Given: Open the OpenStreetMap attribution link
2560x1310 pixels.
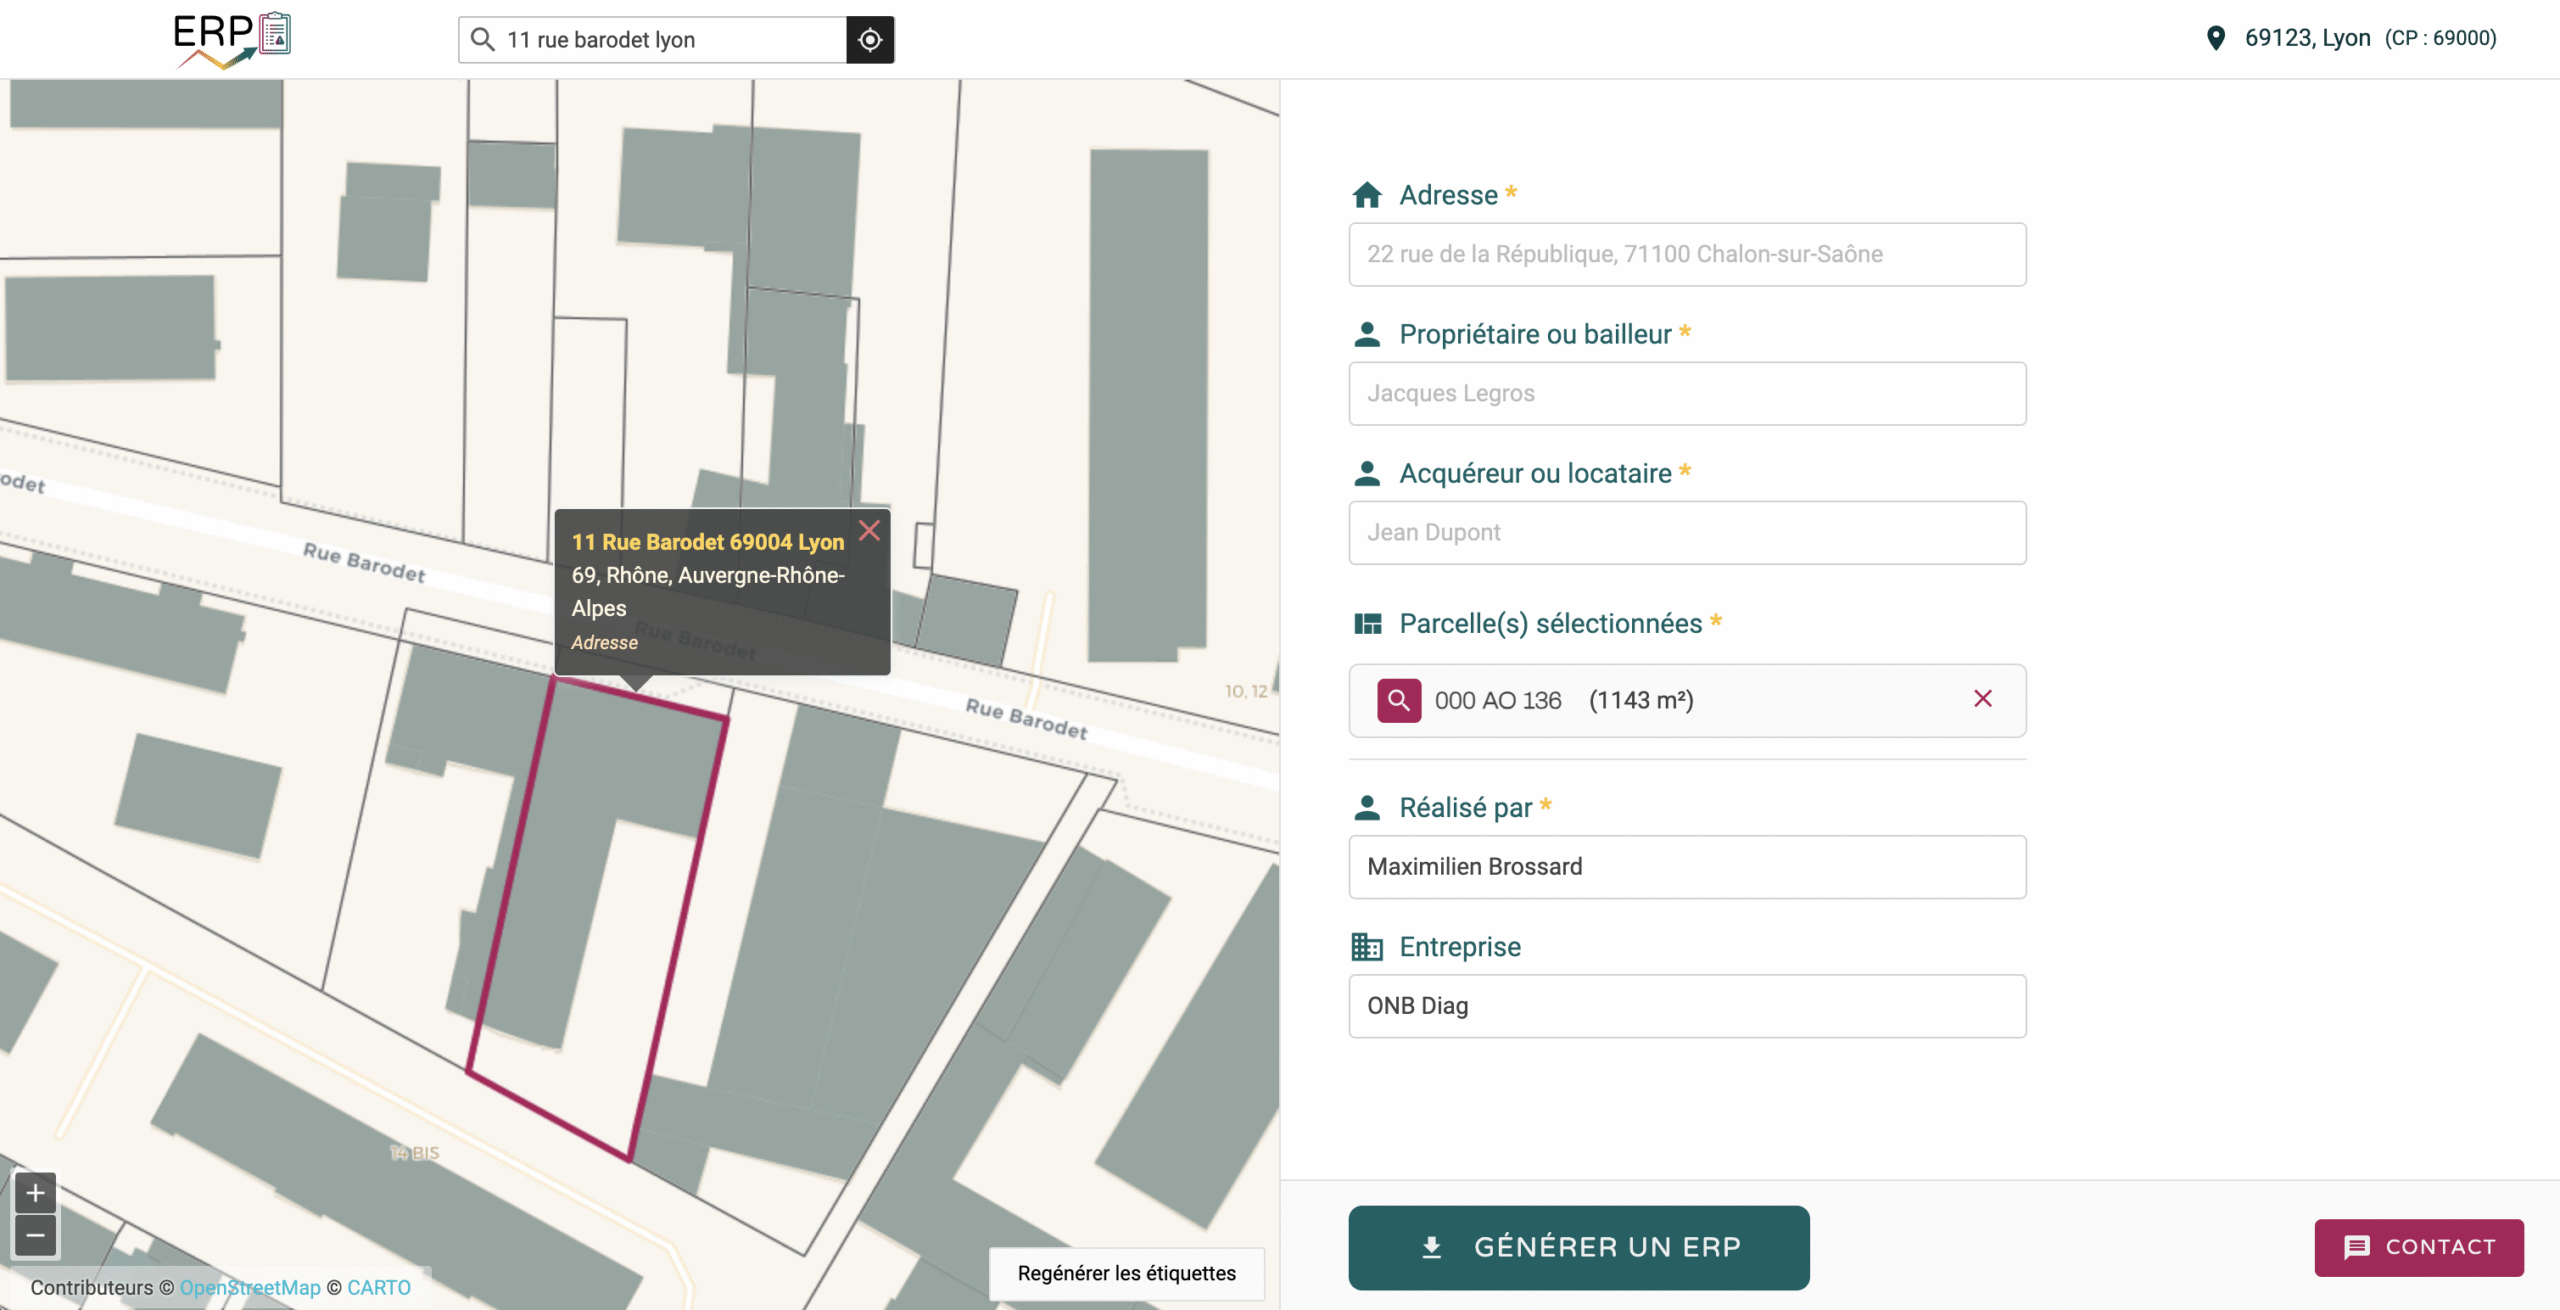Looking at the screenshot, I should click(250, 1288).
